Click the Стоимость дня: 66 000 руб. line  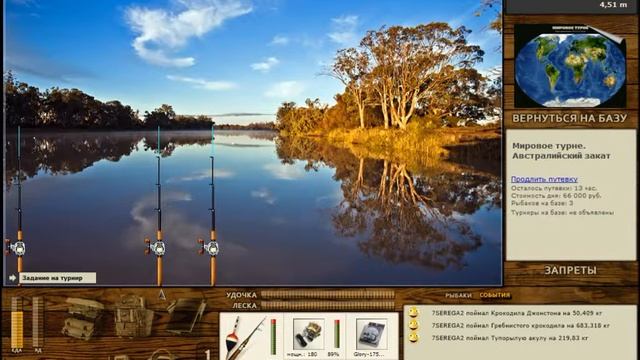pyautogui.click(x=556, y=196)
